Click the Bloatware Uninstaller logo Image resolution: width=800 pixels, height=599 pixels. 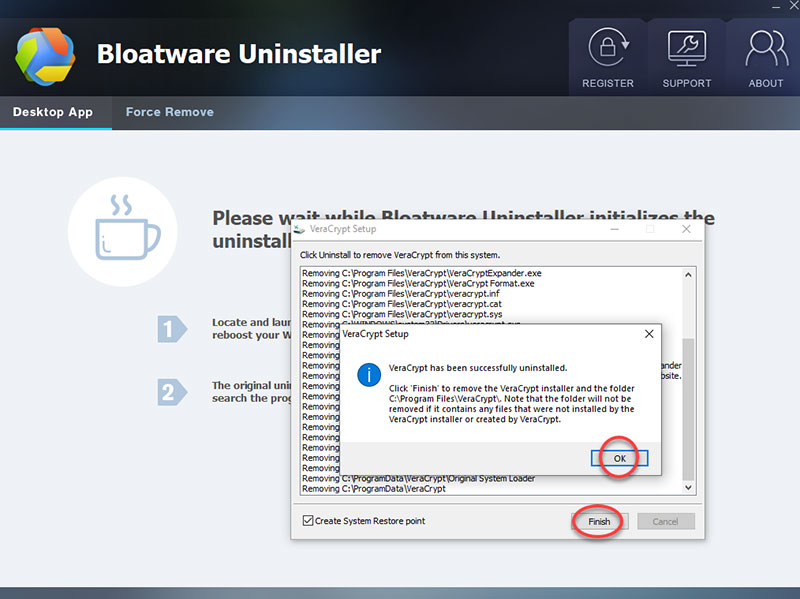click(45, 57)
